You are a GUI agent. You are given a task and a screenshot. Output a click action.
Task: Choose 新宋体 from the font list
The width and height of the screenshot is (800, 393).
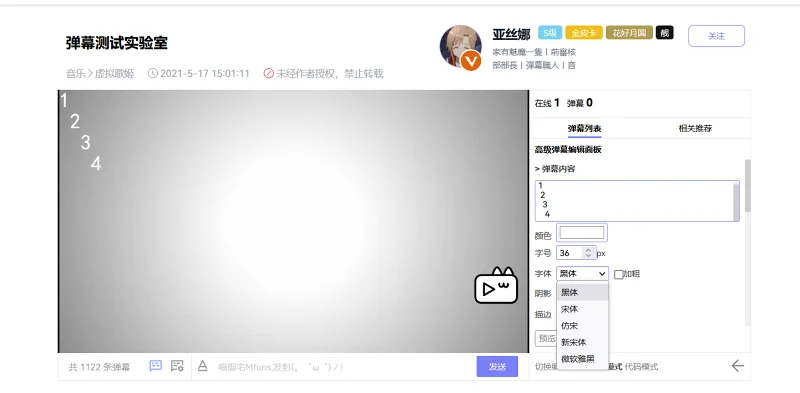582,342
